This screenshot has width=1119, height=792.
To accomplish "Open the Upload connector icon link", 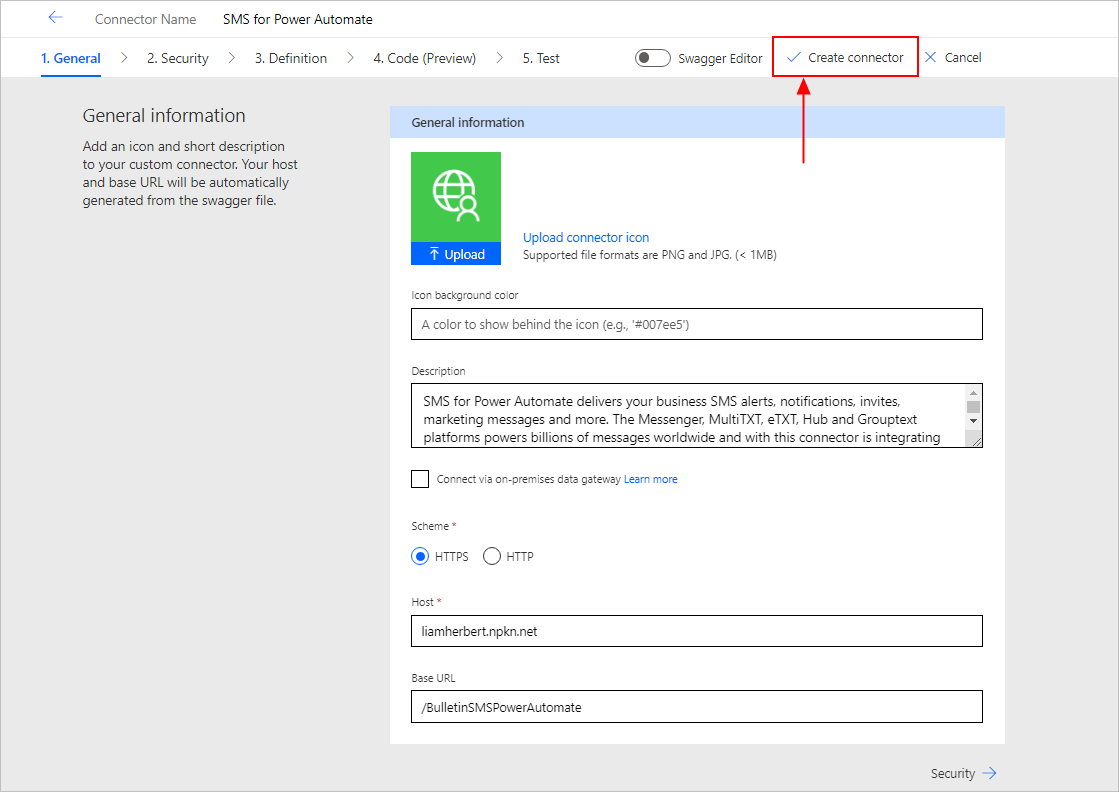I will 586,238.
